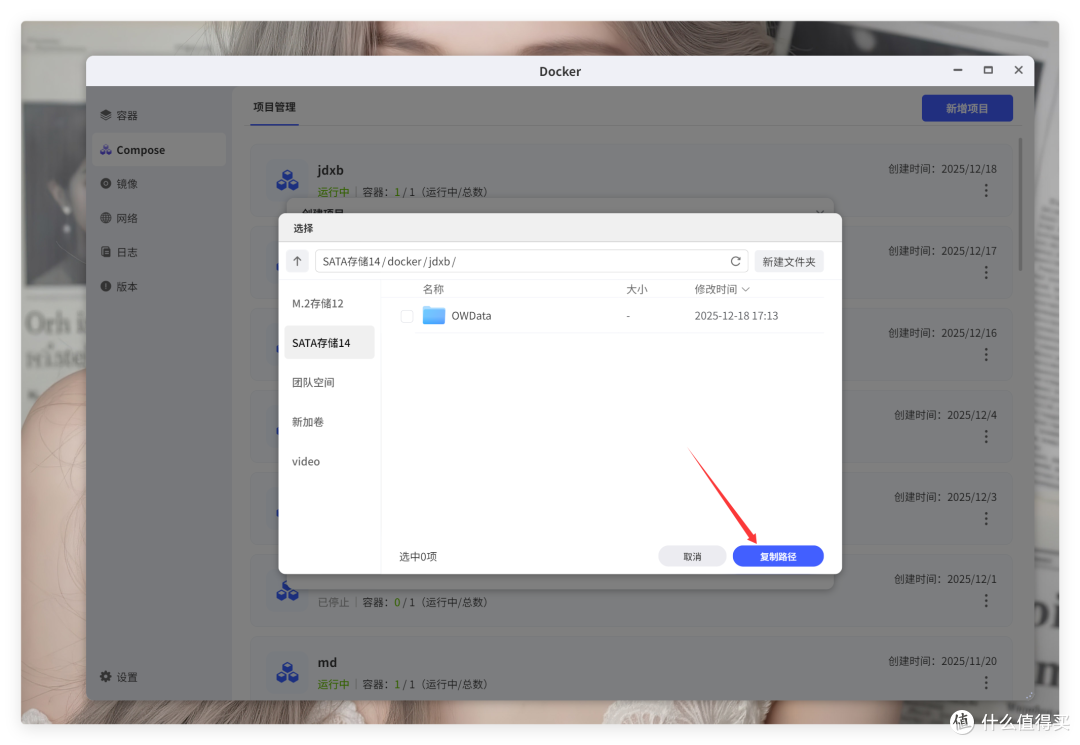Select the M.2存储12 storage location

click(329, 303)
